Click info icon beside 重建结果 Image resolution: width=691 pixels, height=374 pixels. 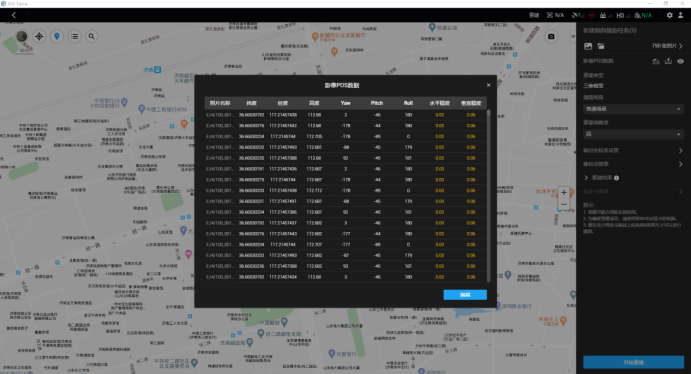tap(617, 178)
